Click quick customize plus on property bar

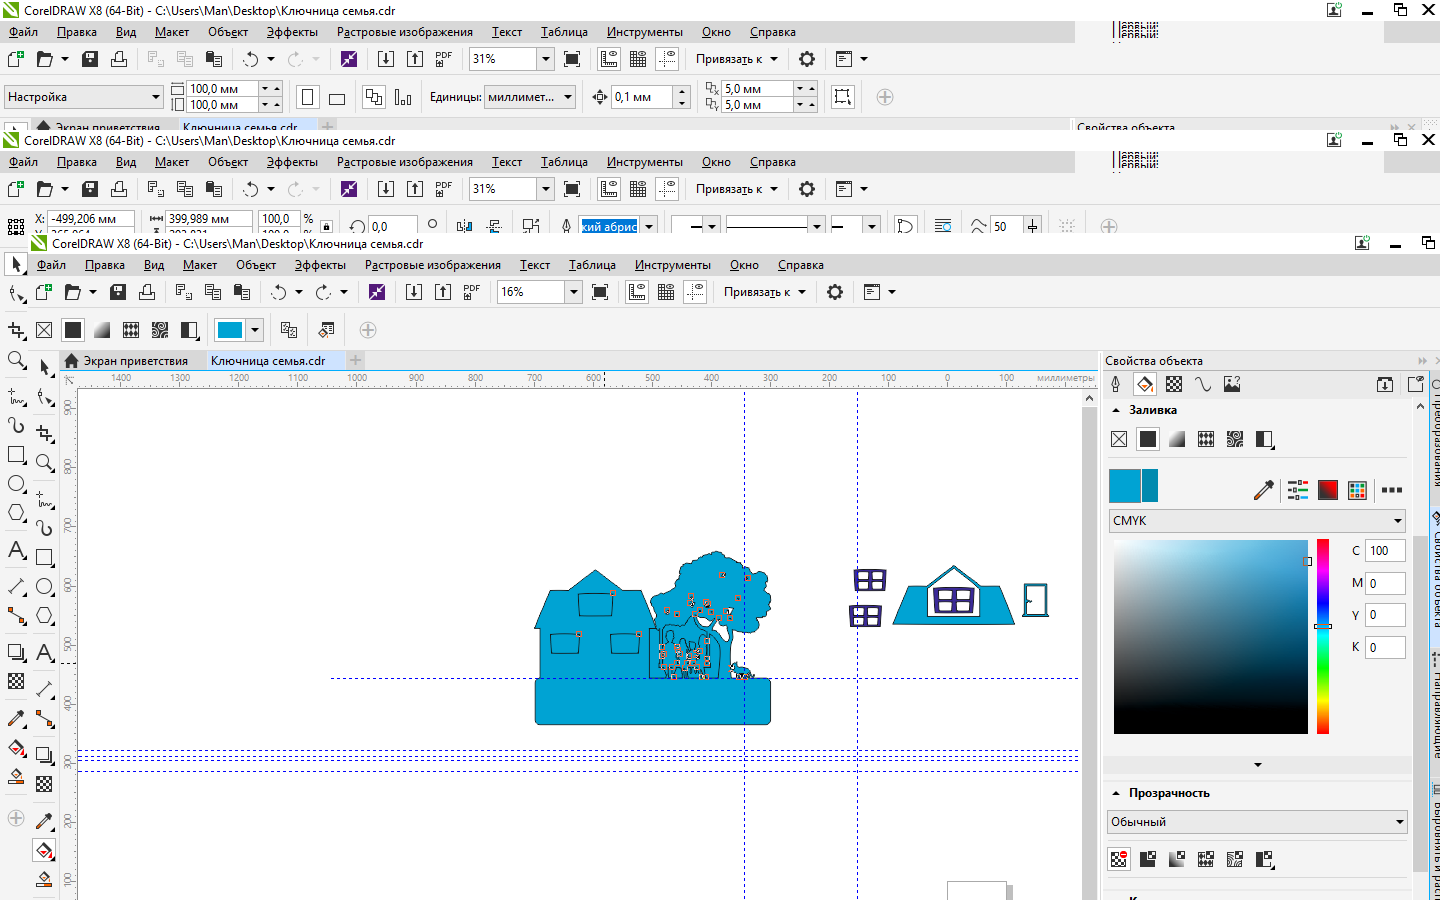(x=367, y=330)
